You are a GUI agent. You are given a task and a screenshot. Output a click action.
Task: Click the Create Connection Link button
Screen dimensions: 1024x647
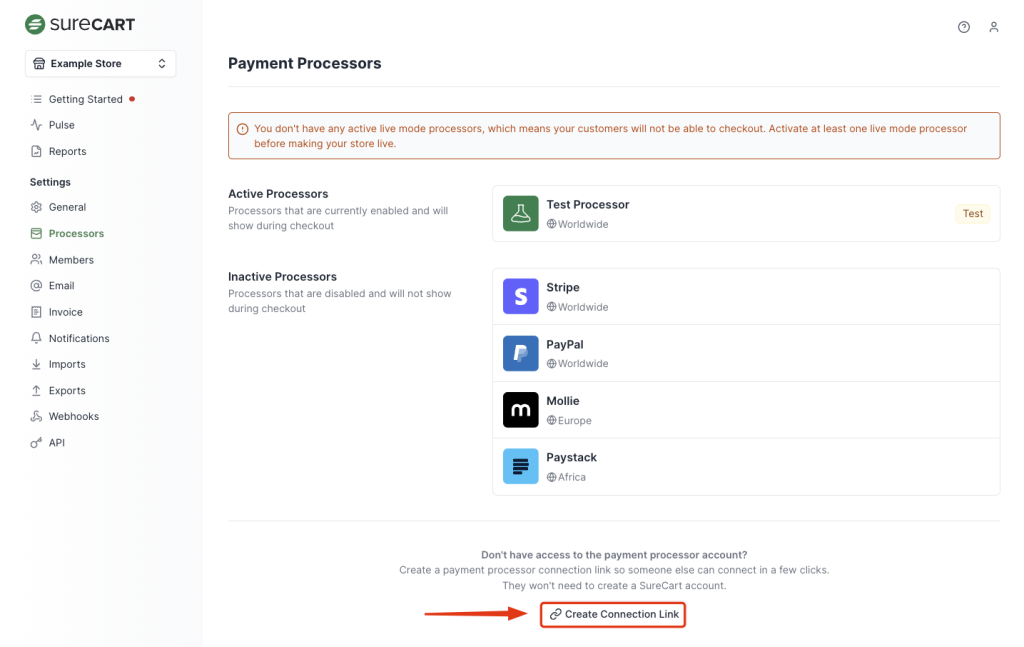tap(613, 614)
